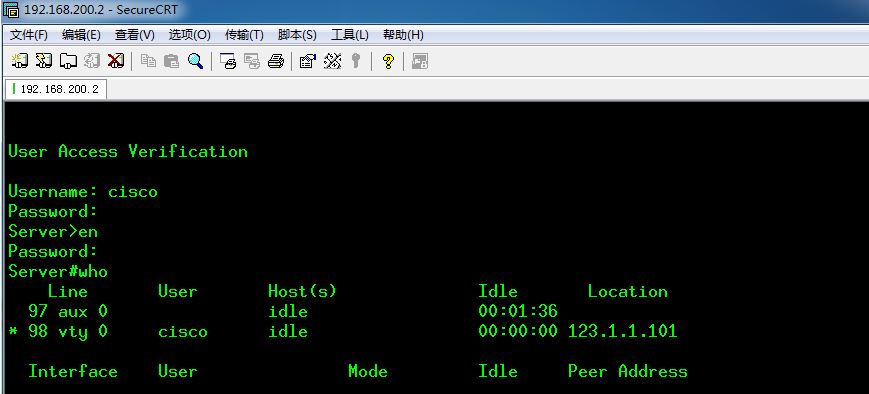Open the 查看(V) menu
Image resolution: width=869 pixels, height=394 pixels.
coord(135,35)
